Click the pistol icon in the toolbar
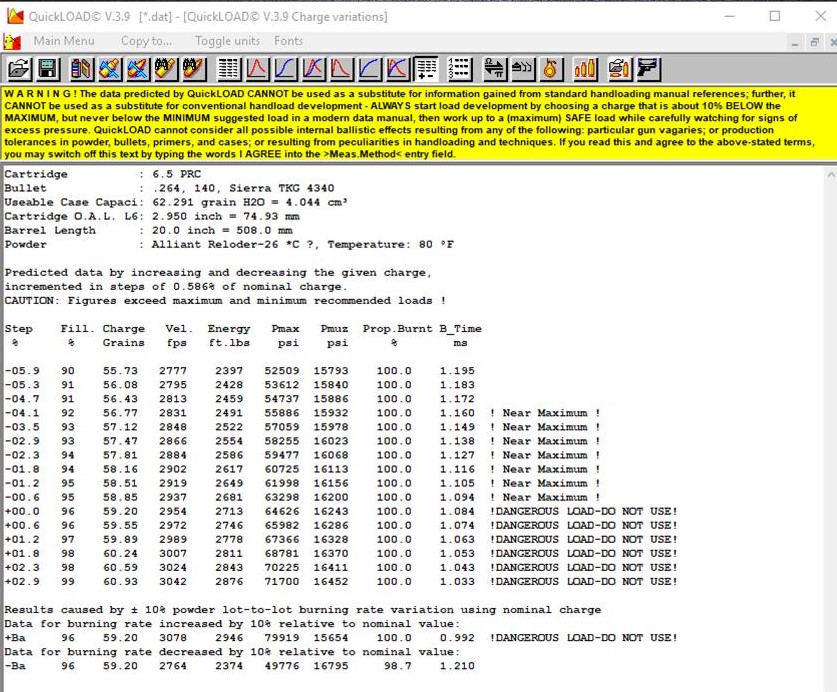Image resolution: width=837 pixels, height=692 pixels. click(x=648, y=69)
